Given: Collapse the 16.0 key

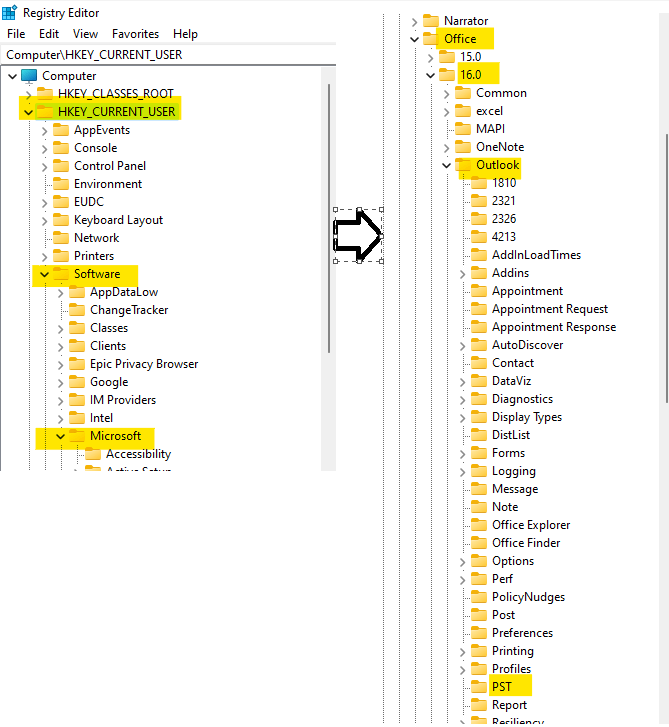Looking at the screenshot, I should pyautogui.click(x=430, y=75).
